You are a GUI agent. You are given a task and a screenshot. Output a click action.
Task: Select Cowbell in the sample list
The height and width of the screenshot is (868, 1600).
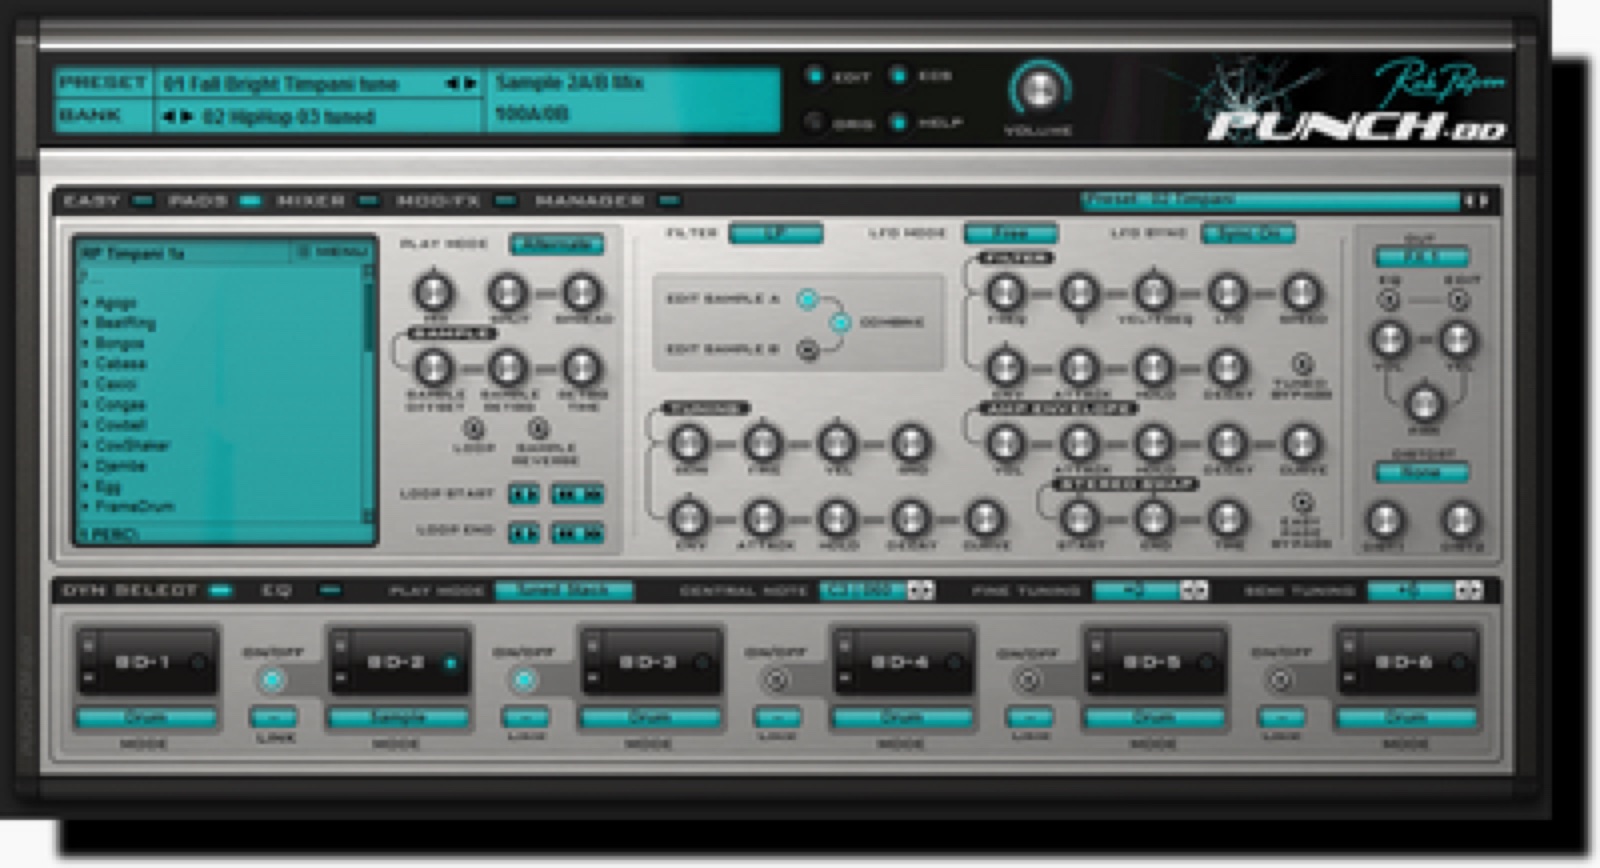pyautogui.click(x=121, y=425)
